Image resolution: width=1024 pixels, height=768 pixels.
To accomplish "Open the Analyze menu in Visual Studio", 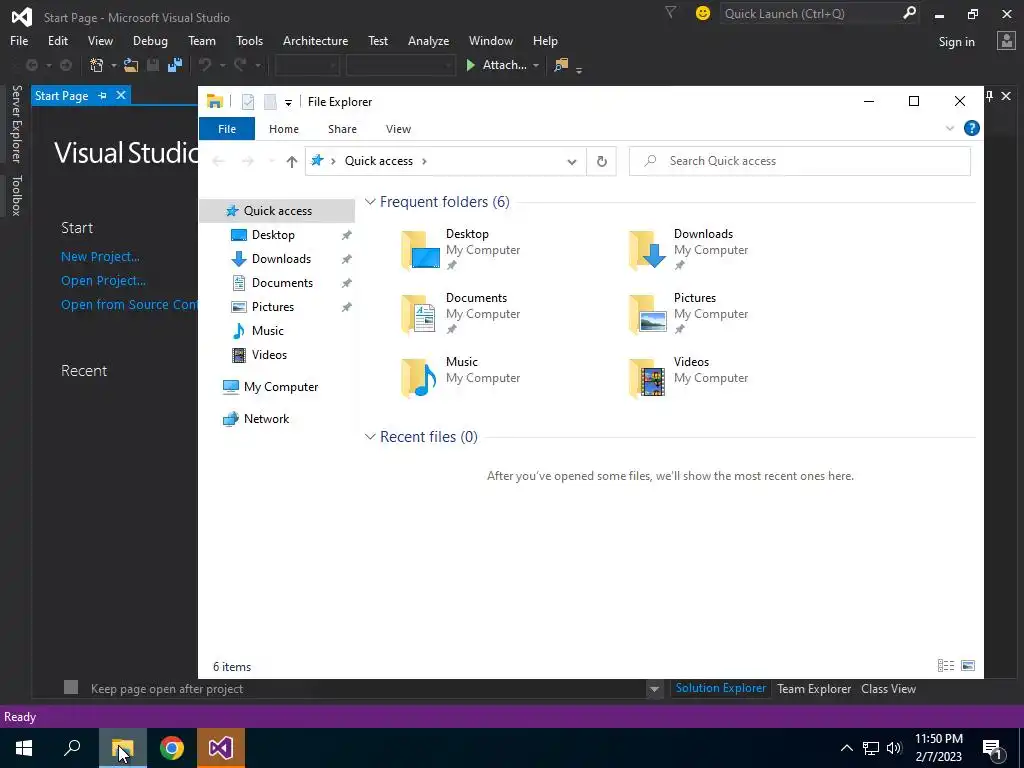I will 428,40.
